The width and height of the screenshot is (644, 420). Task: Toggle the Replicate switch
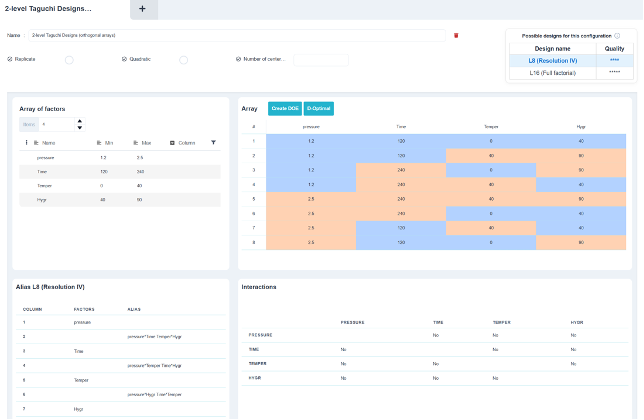coord(69,60)
